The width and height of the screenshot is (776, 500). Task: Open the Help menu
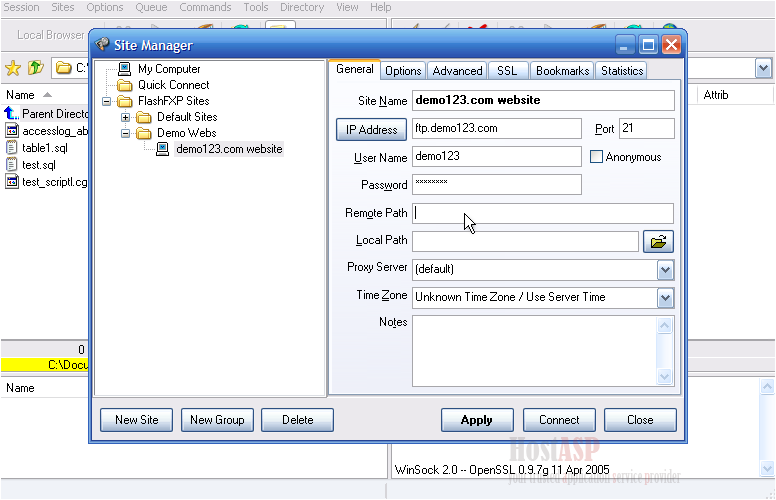[x=380, y=7]
